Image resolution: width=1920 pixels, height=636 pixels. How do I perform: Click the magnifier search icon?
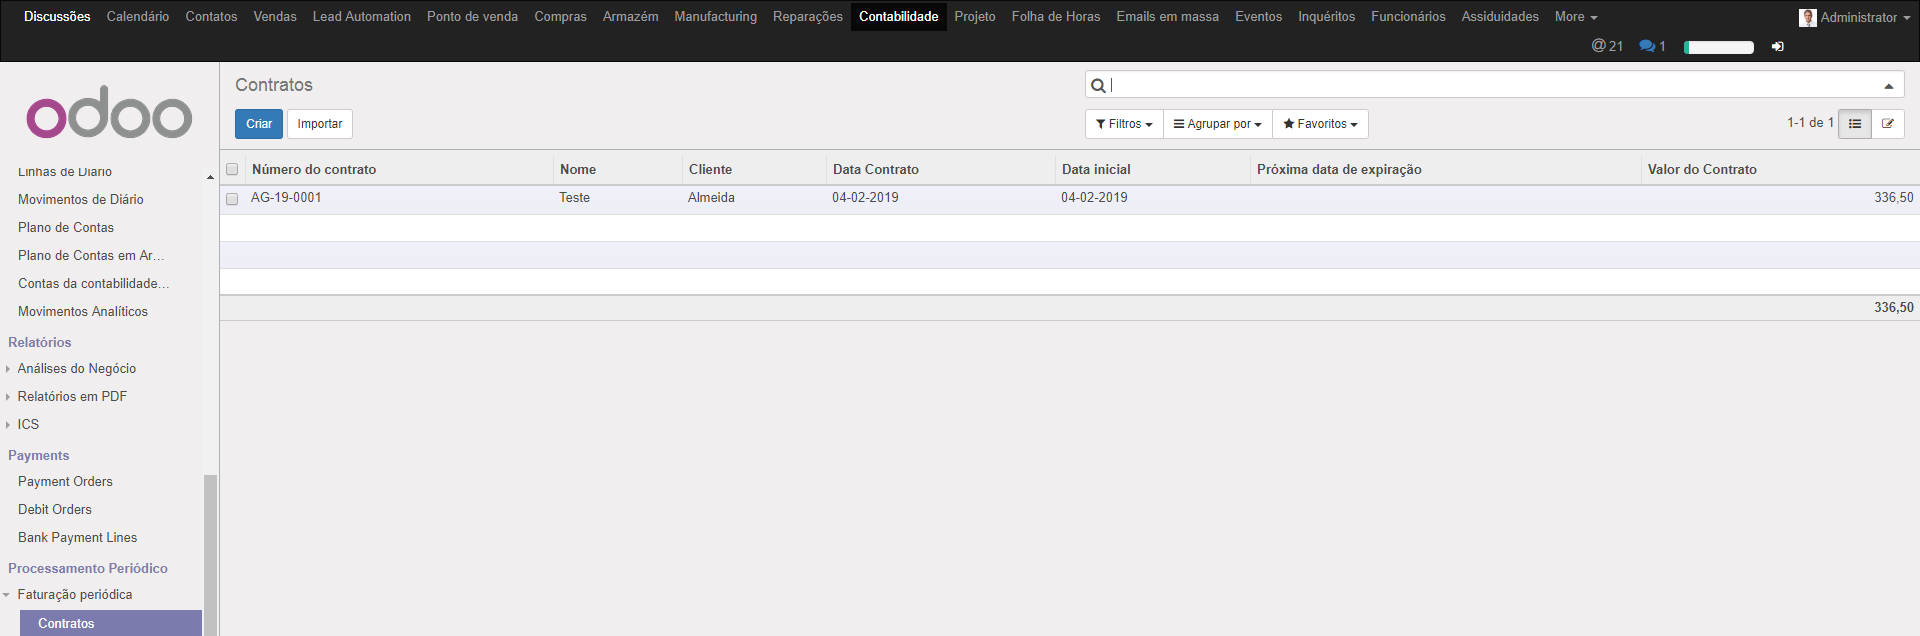tap(1097, 86)
